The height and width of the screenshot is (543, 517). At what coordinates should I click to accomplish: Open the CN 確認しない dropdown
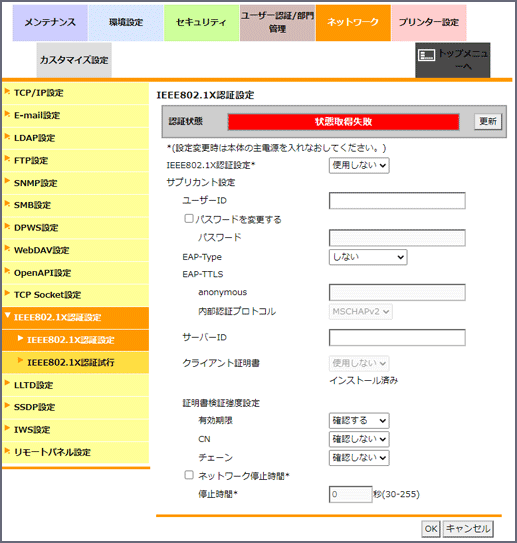359,439
